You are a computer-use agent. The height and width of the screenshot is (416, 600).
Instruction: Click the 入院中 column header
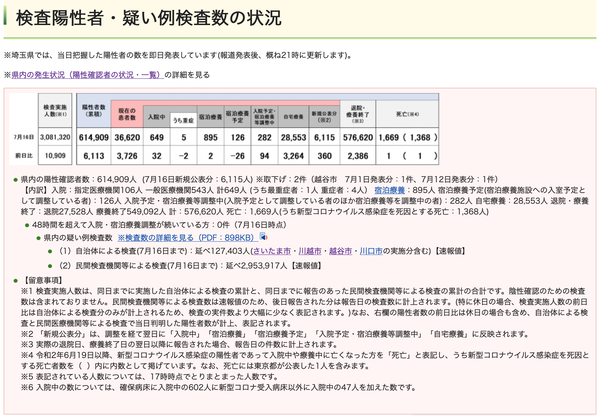(x=157, y=116)
